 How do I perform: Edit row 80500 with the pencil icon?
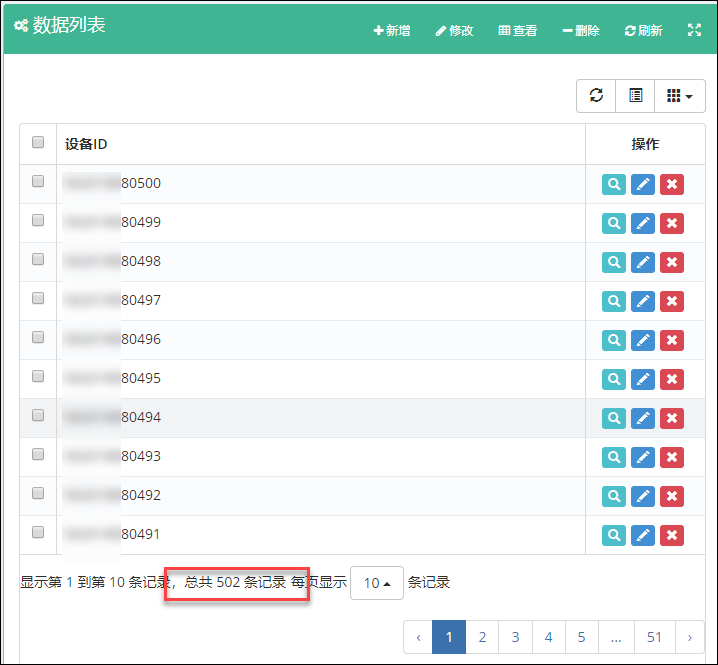tap(643, 184)
